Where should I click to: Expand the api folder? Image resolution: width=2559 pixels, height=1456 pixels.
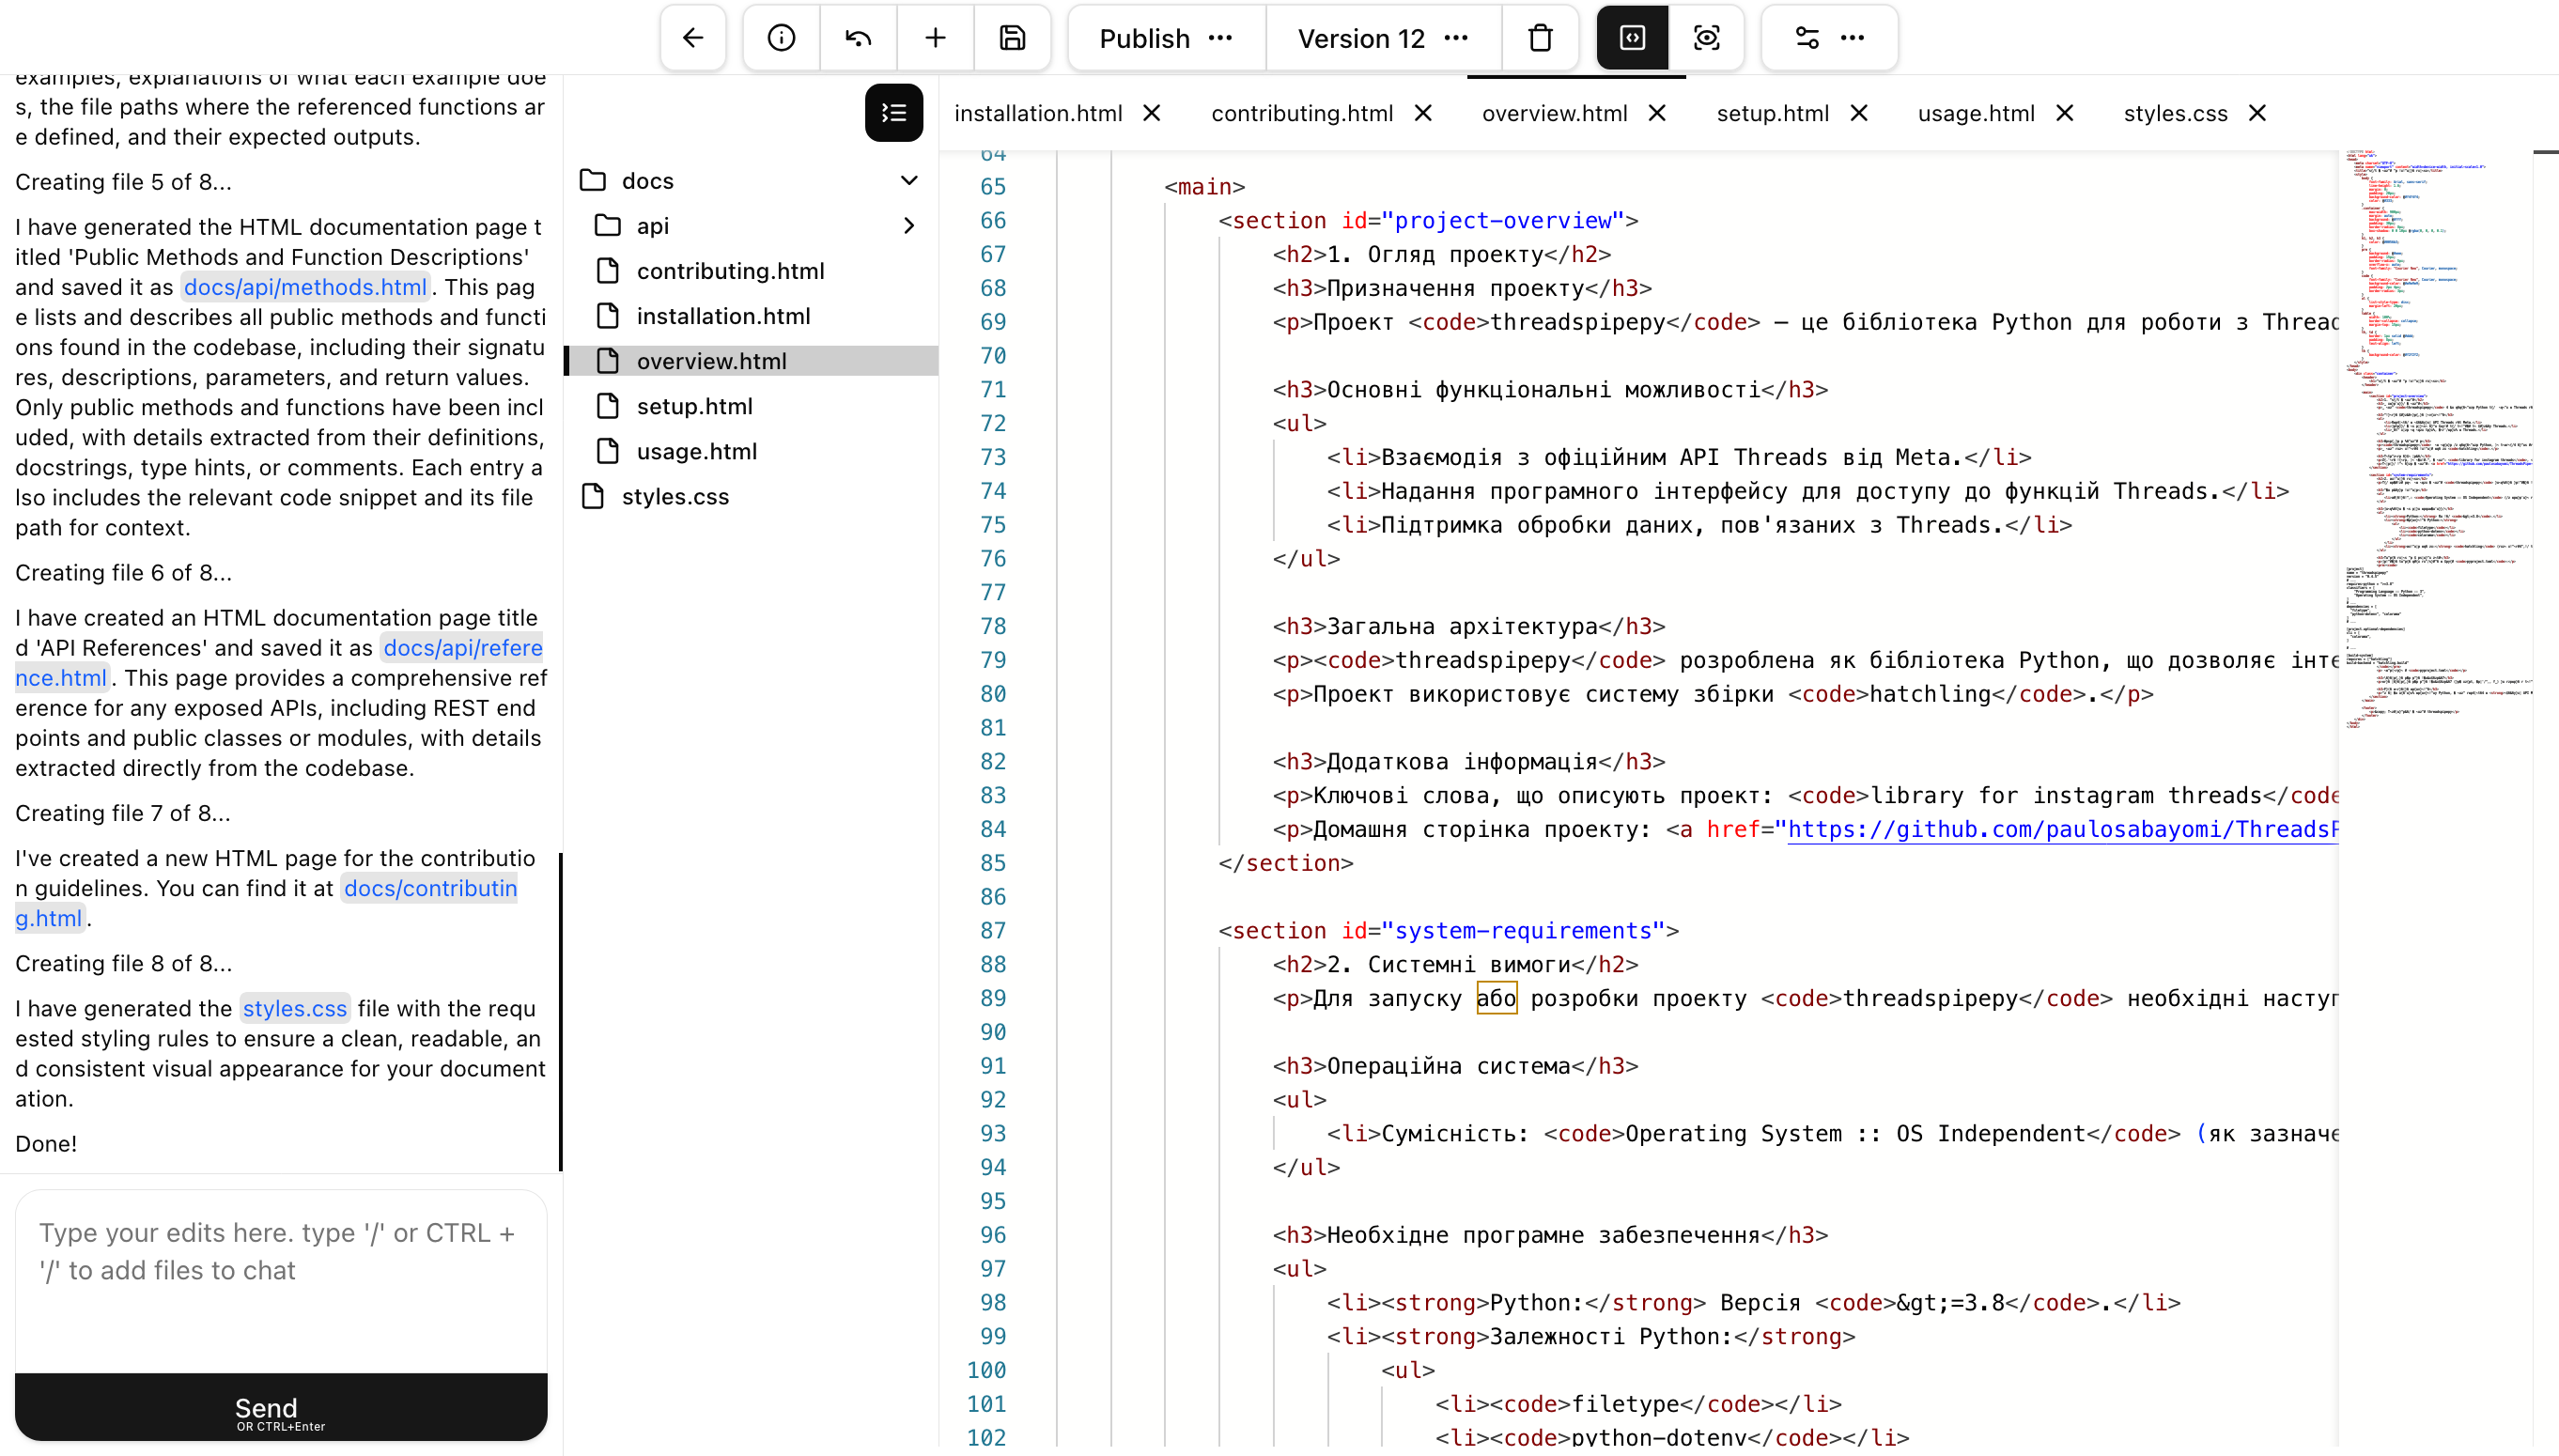coord(908,225)
